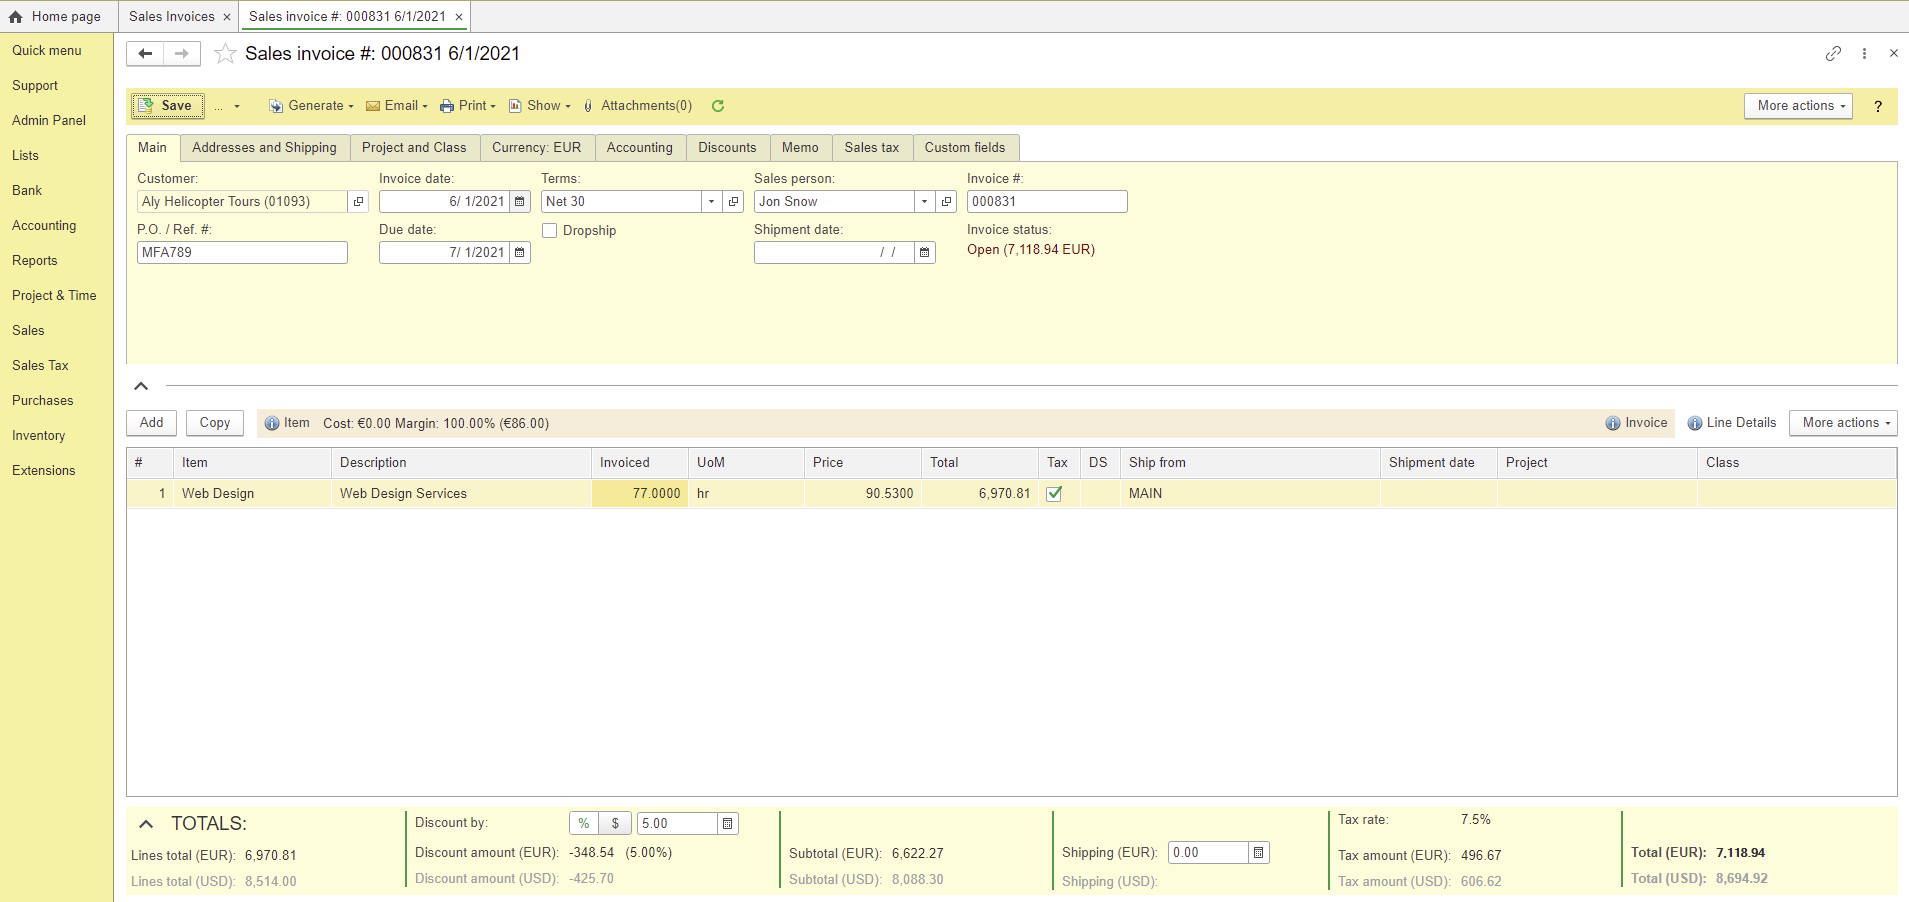Viewport: 1909px width, 902px height.
Task: Switch discount mode to percent
Action: coord(584,824)
